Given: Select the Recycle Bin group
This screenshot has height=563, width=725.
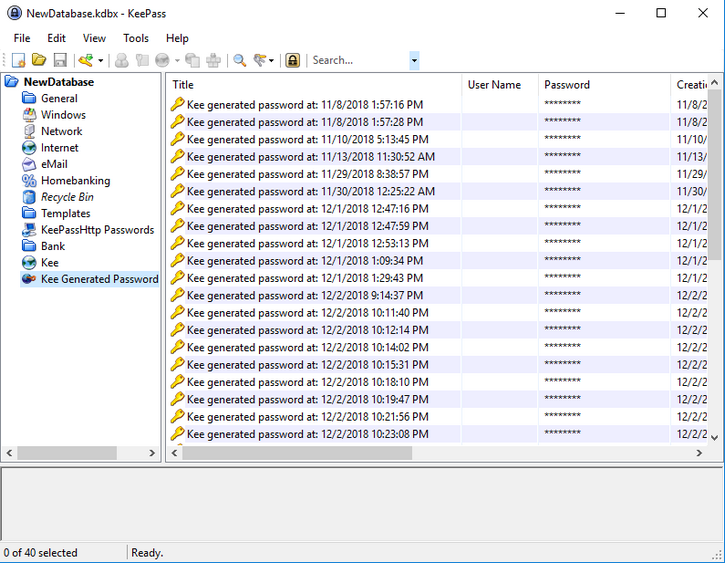Looking at the screenshot, I should coord(67,197).
